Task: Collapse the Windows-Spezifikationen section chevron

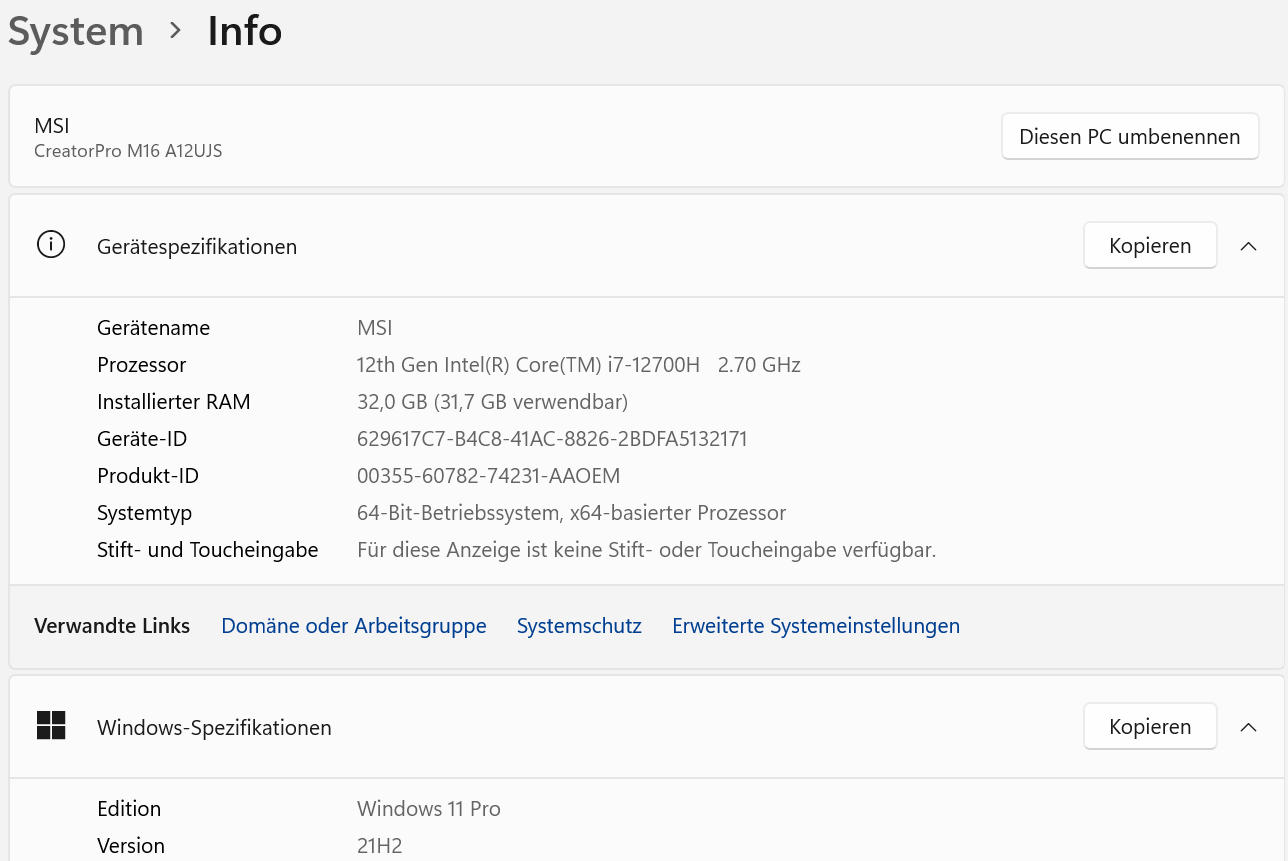Action: point(1248,727)
